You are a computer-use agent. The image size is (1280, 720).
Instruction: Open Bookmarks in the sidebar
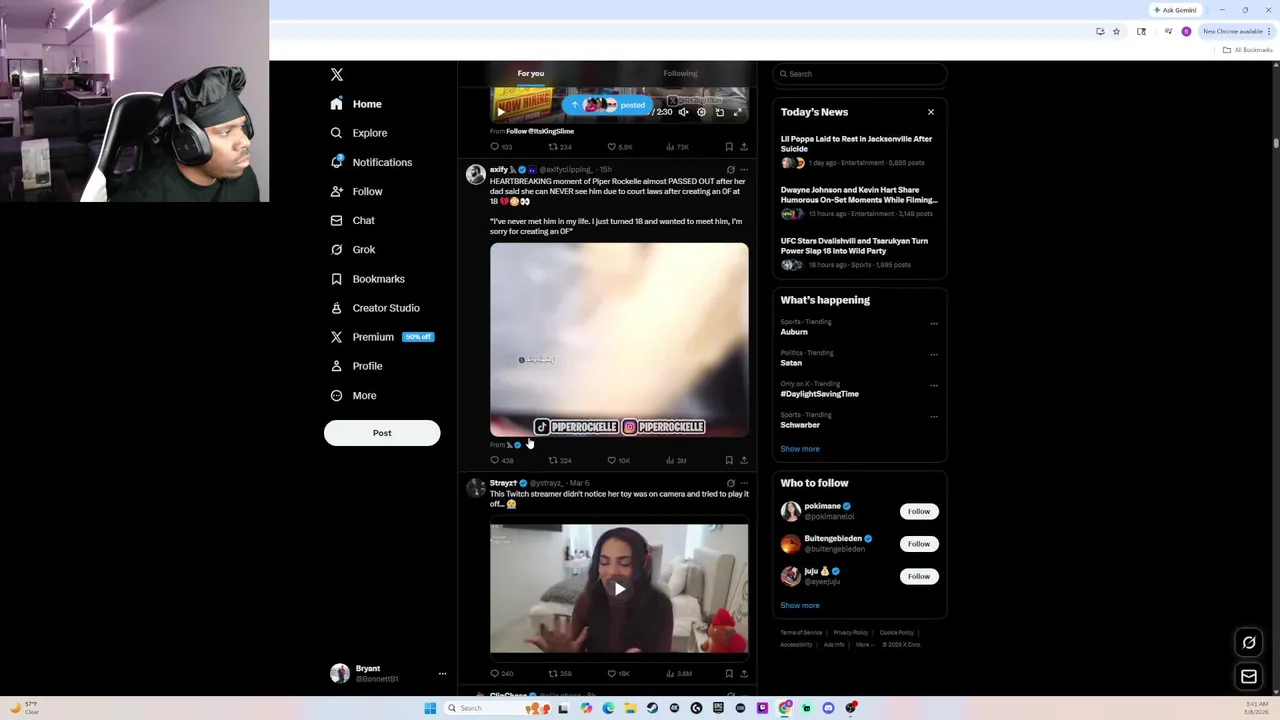367,279
